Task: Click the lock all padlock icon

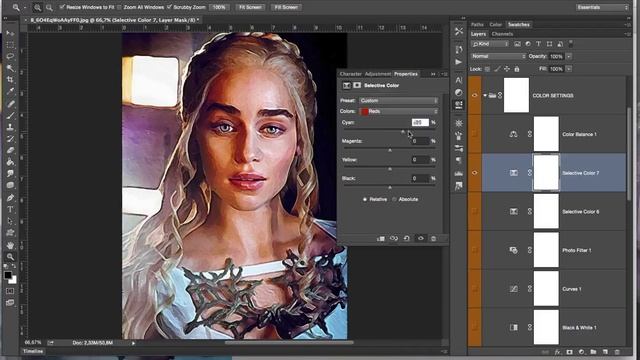Action: [x=517, y=69]
